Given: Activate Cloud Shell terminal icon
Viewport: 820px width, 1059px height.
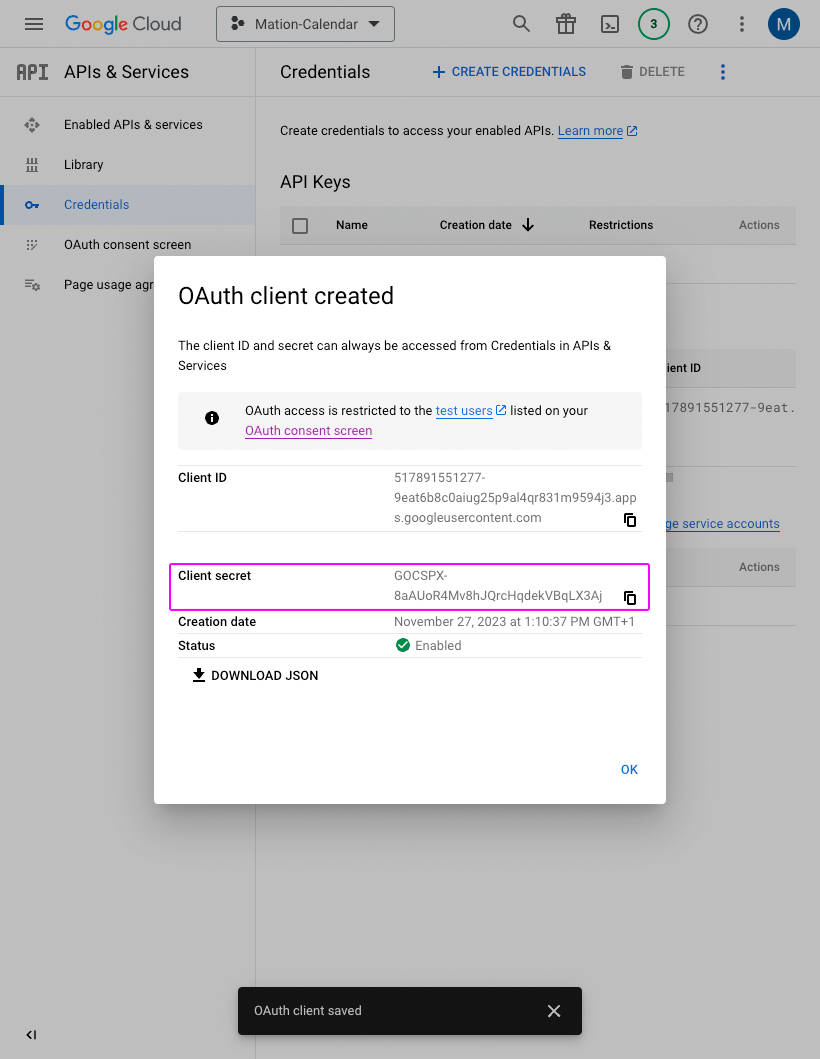Looking at the screenshot, I should click(610, 24).
